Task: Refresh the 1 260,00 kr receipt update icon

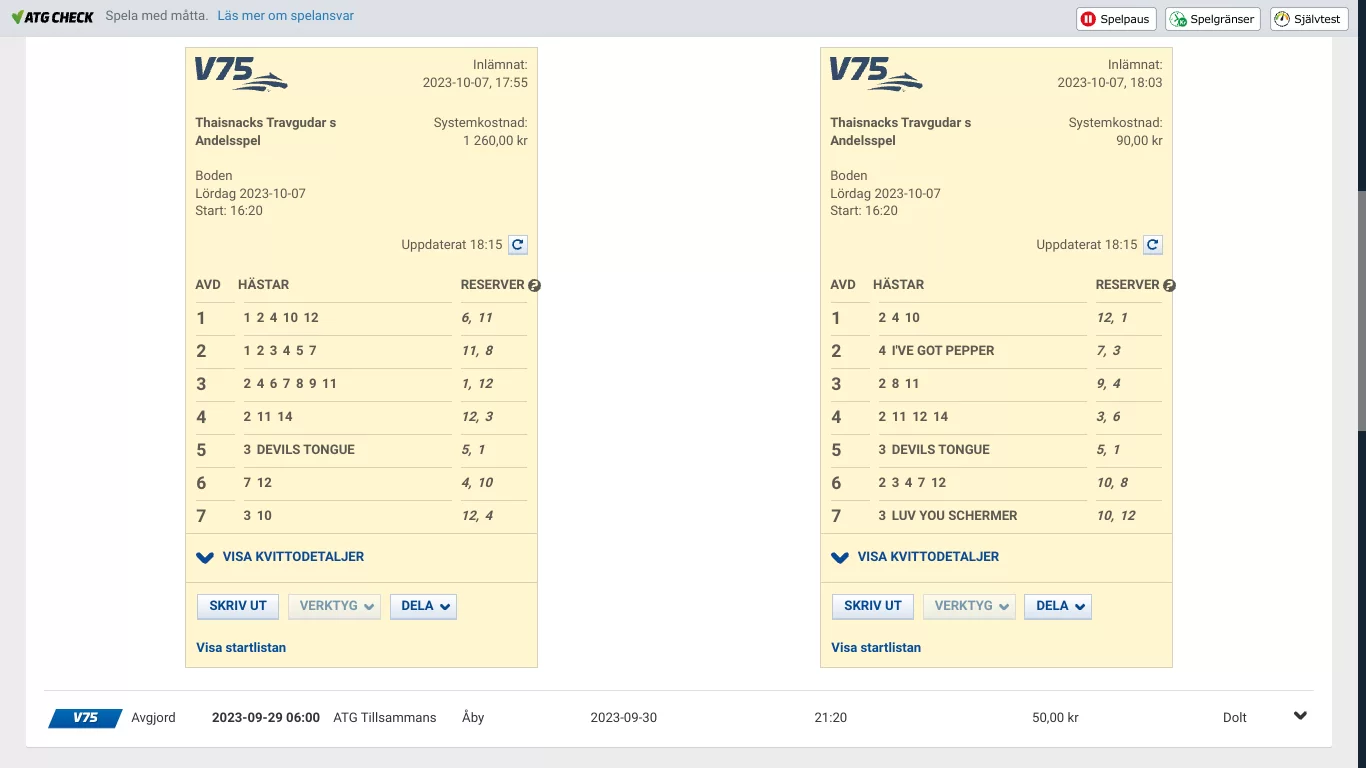Action: tap(518, 245)
